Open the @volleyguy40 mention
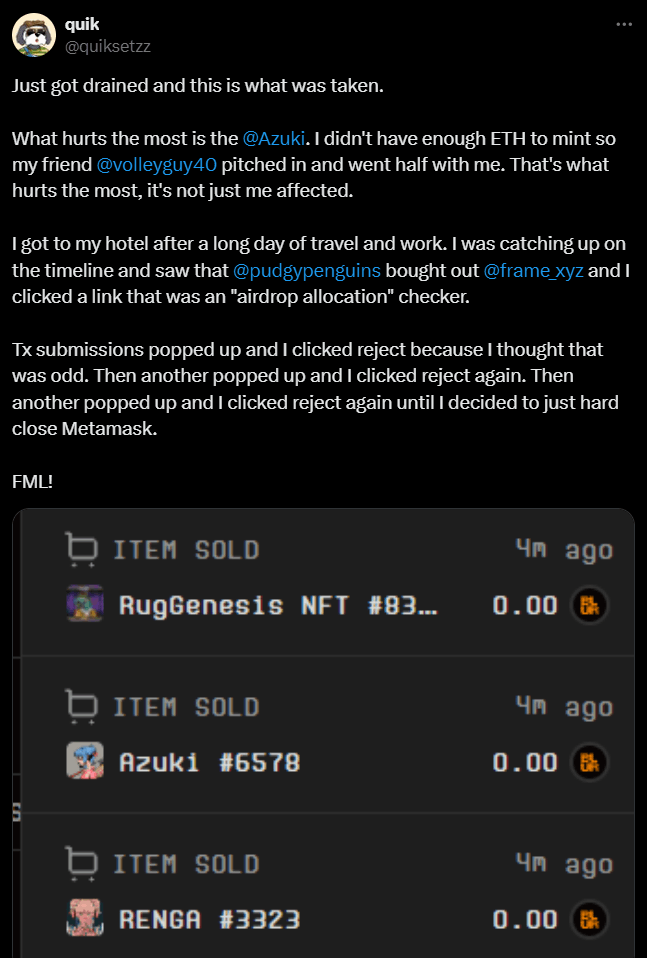 pos(156,165)
